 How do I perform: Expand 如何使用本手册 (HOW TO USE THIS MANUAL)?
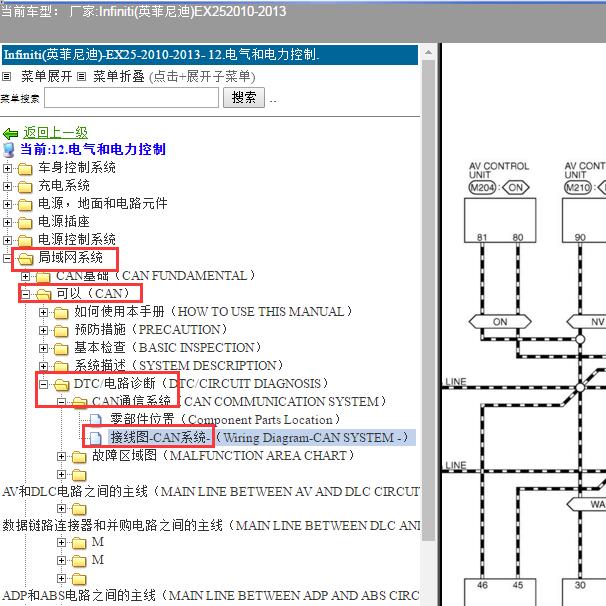pyautogui.click(x=43, y=312)
